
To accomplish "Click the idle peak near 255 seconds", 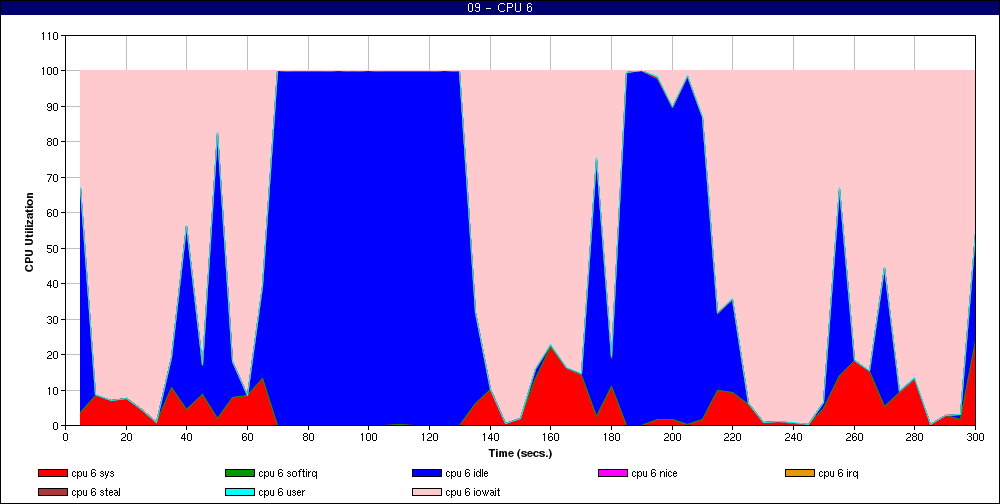I will (x=839, y=188).
